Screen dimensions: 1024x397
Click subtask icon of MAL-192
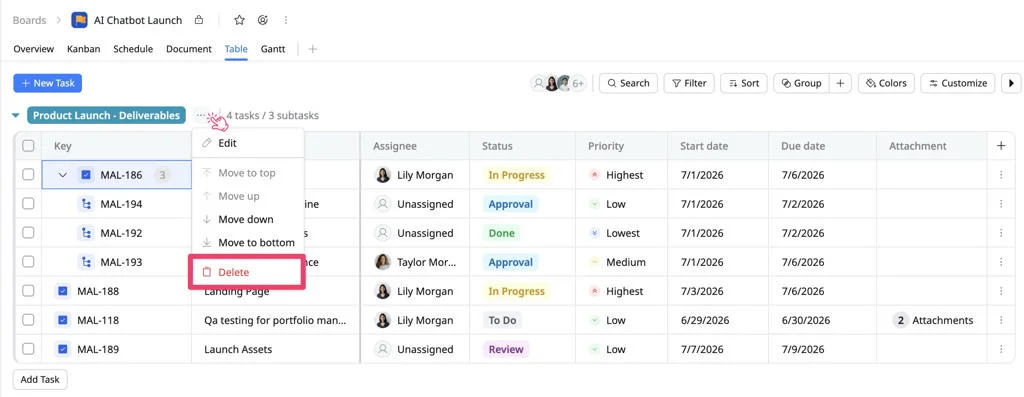coord(86,233)
